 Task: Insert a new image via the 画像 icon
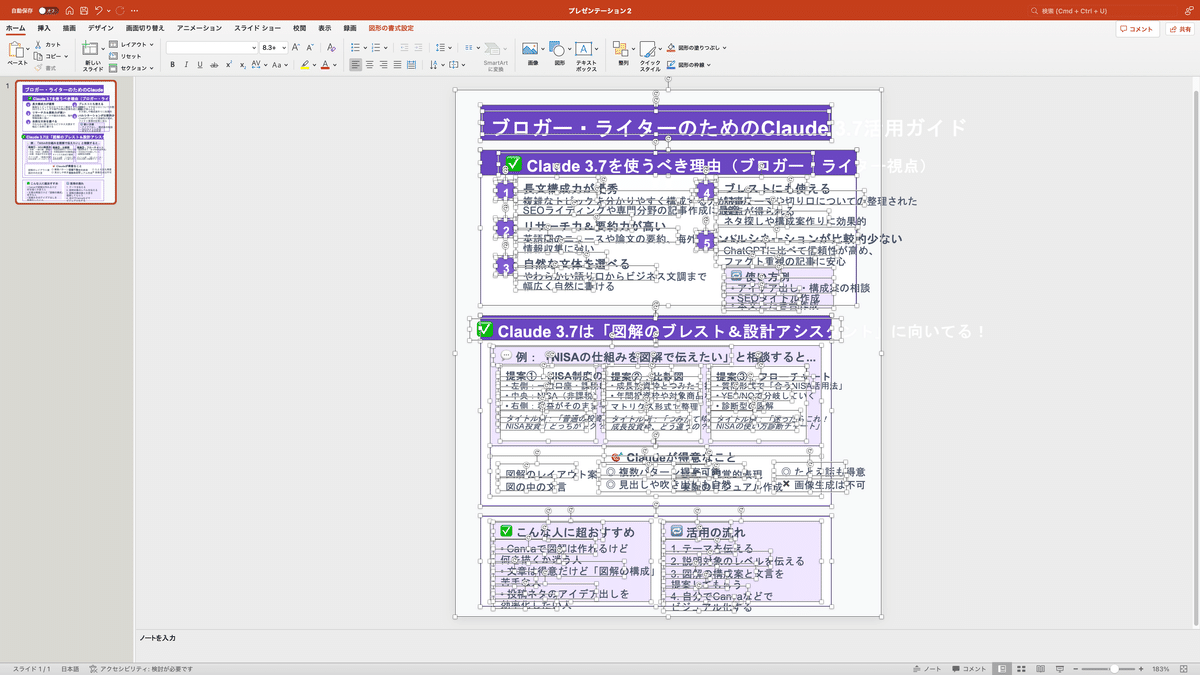(530, 48)
